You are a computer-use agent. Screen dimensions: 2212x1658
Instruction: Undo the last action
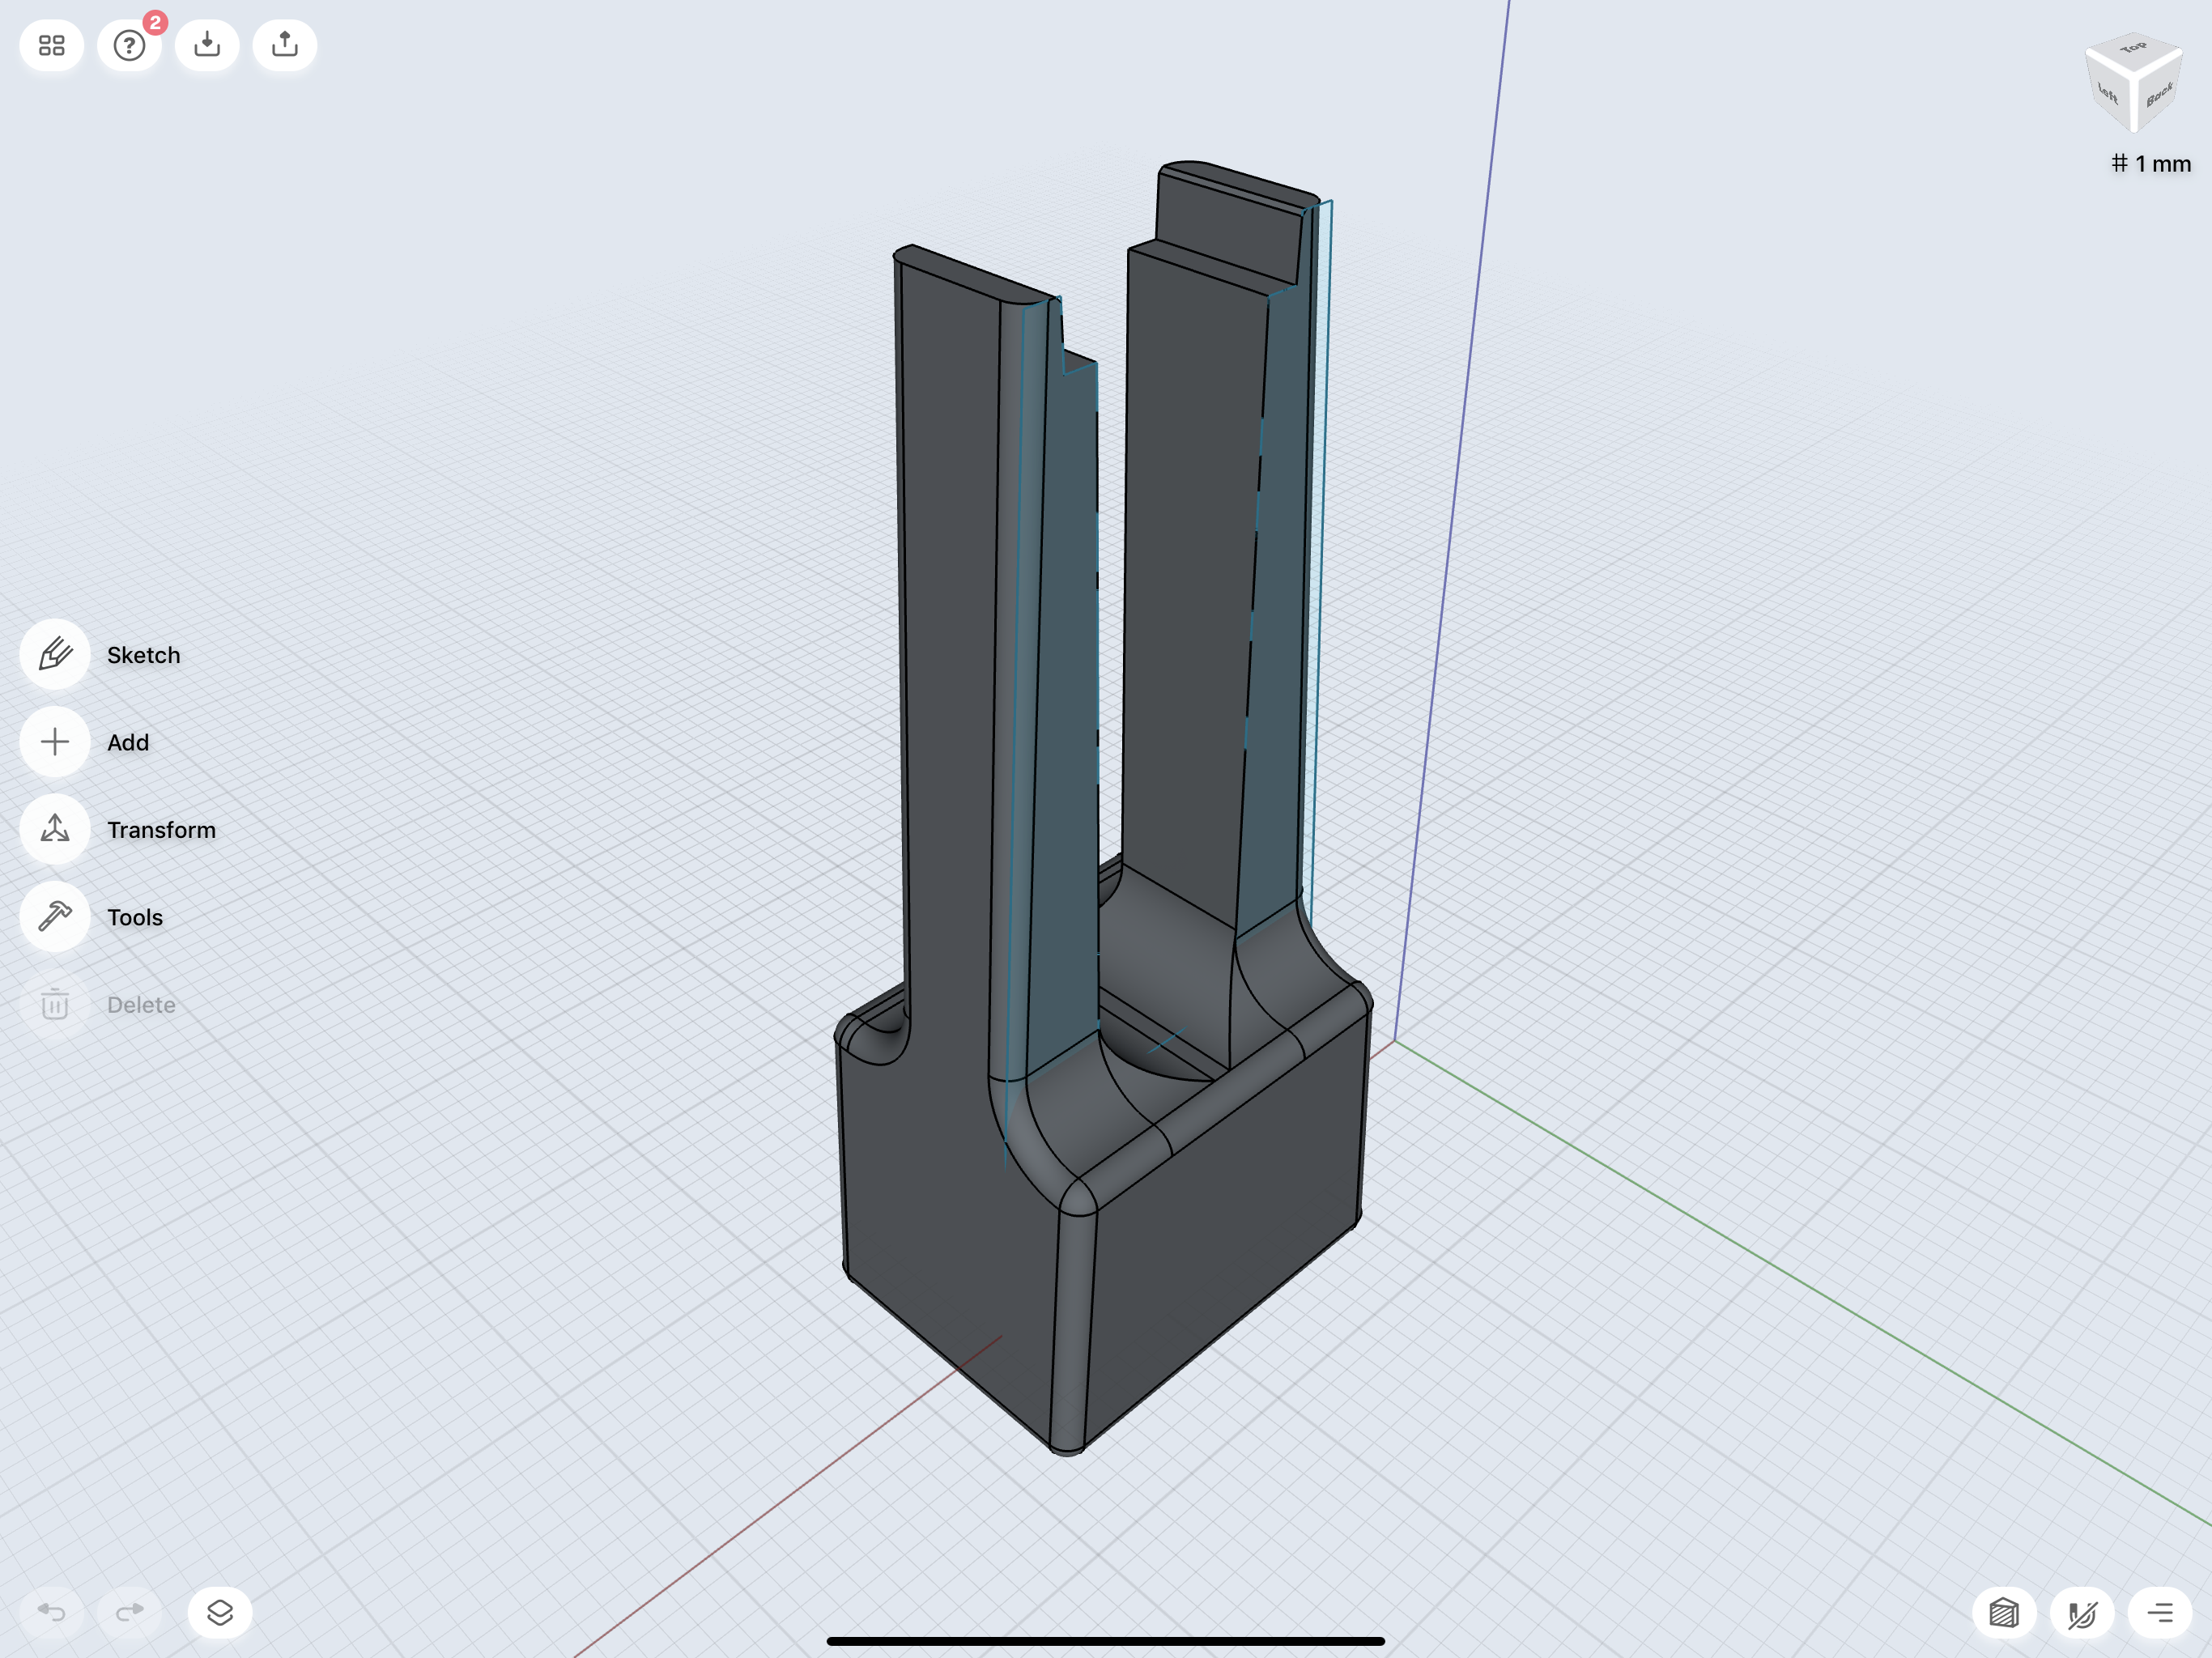click(x=51, y=1612)
